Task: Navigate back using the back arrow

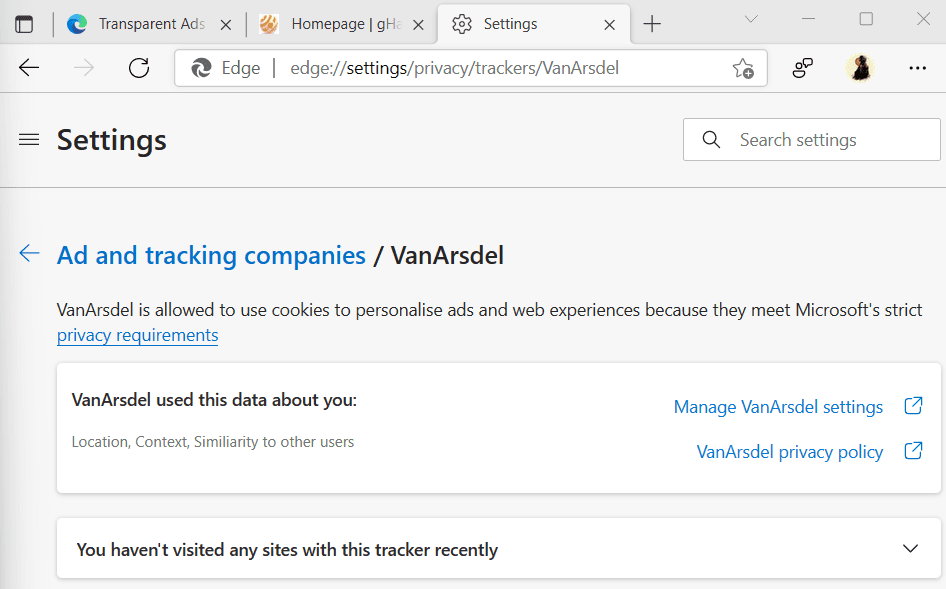Action: coord(29,68)
